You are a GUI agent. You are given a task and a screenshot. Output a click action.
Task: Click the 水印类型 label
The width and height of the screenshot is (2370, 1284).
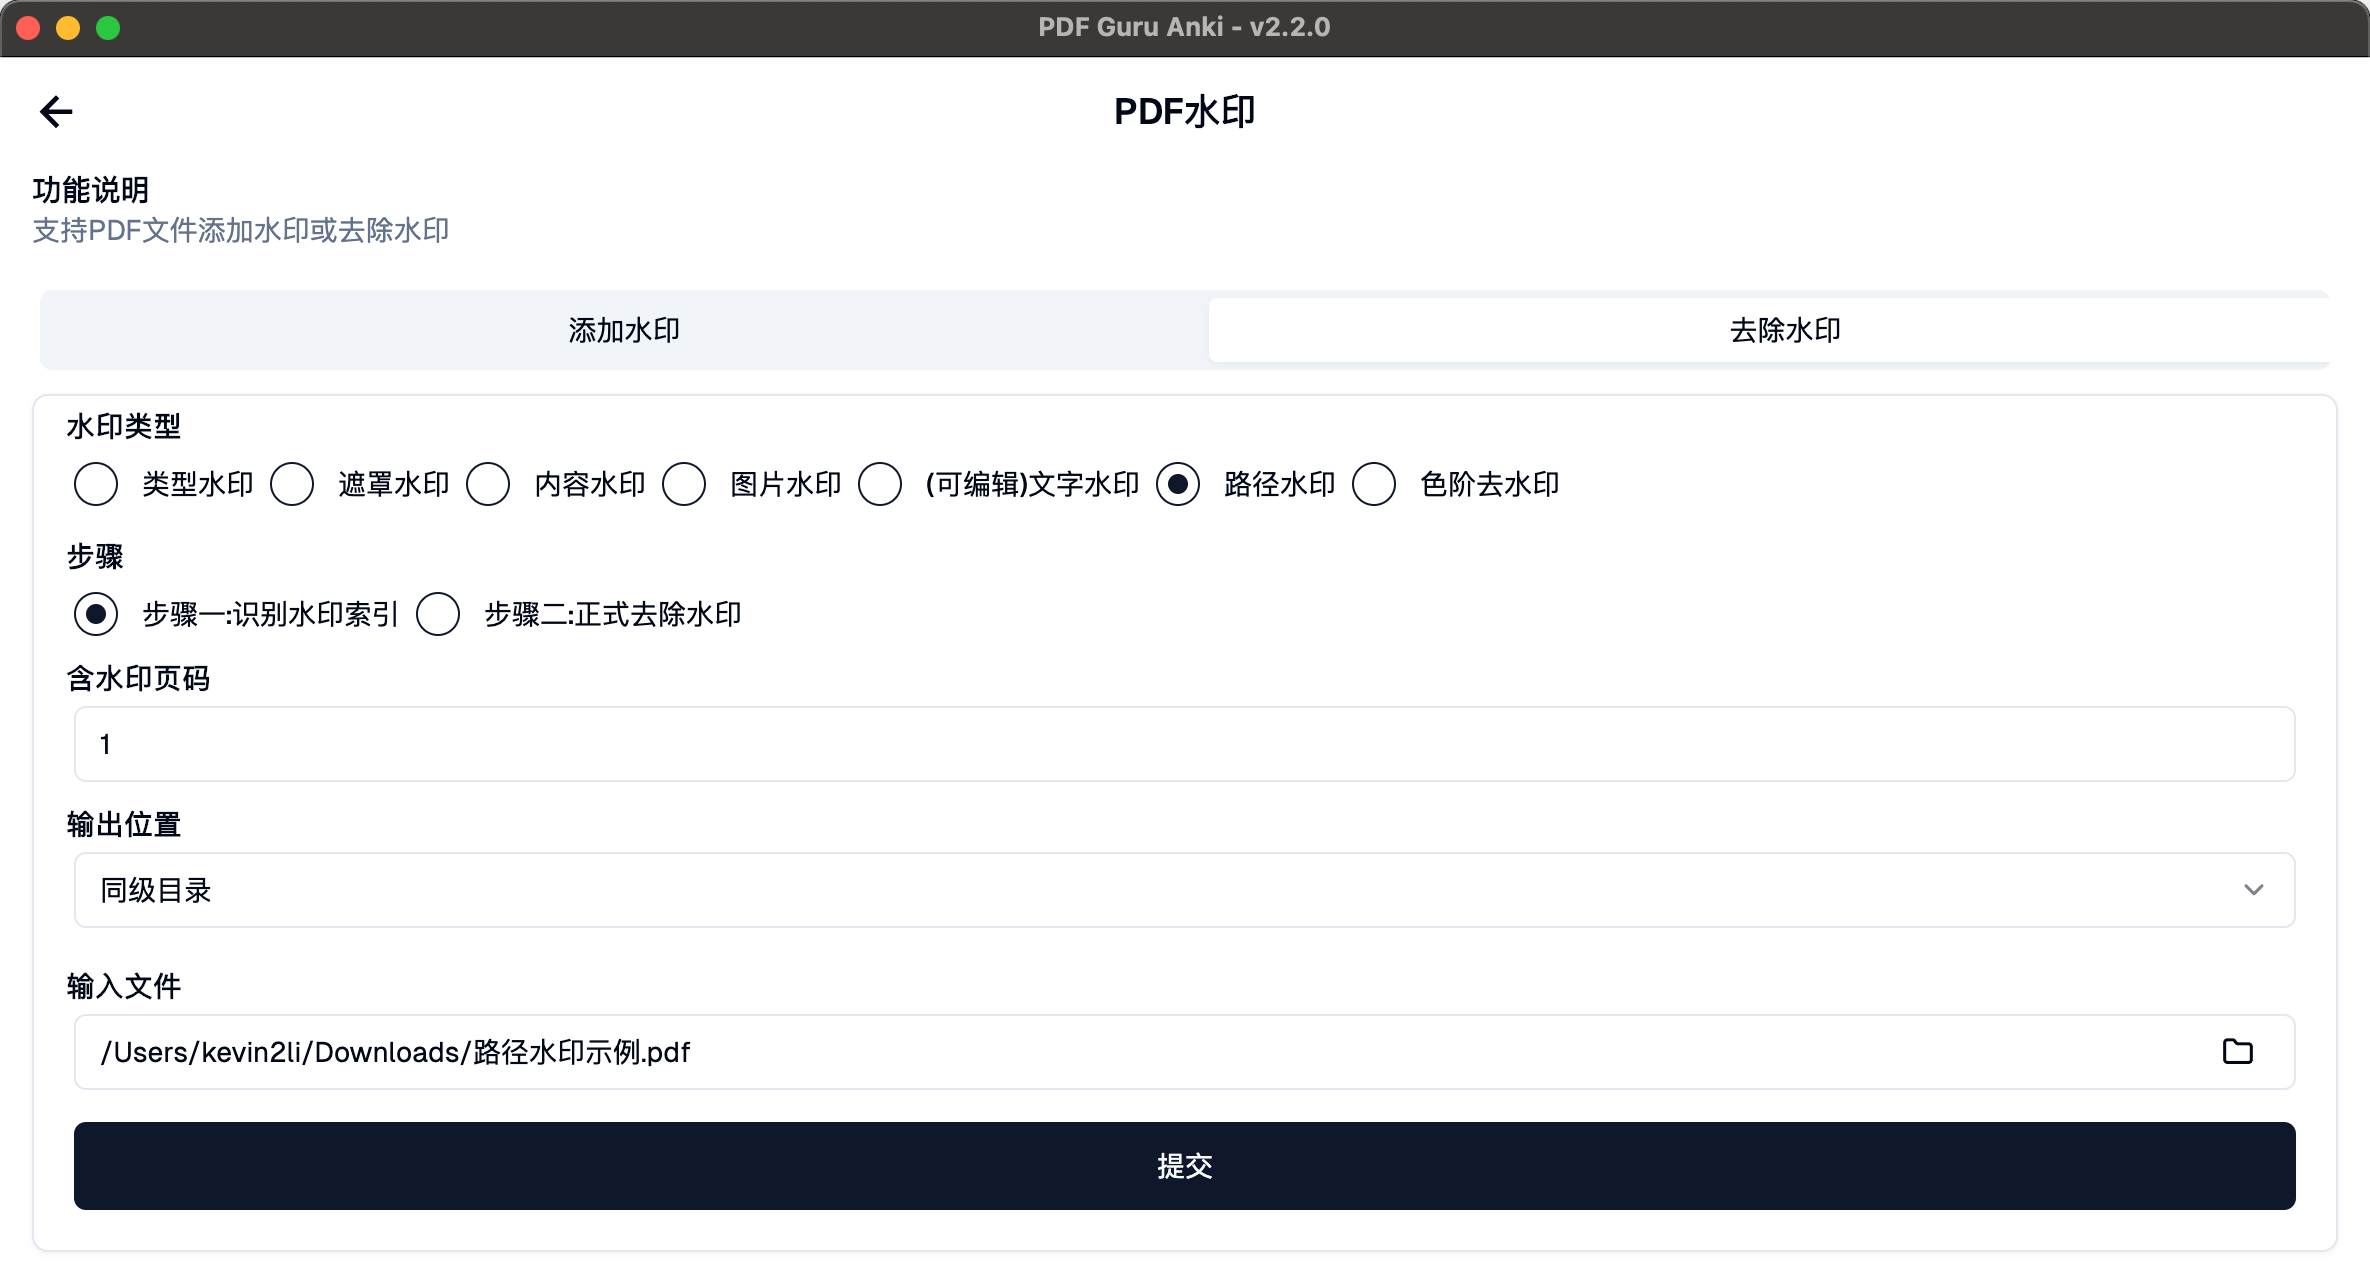click(x=124, y=427)
